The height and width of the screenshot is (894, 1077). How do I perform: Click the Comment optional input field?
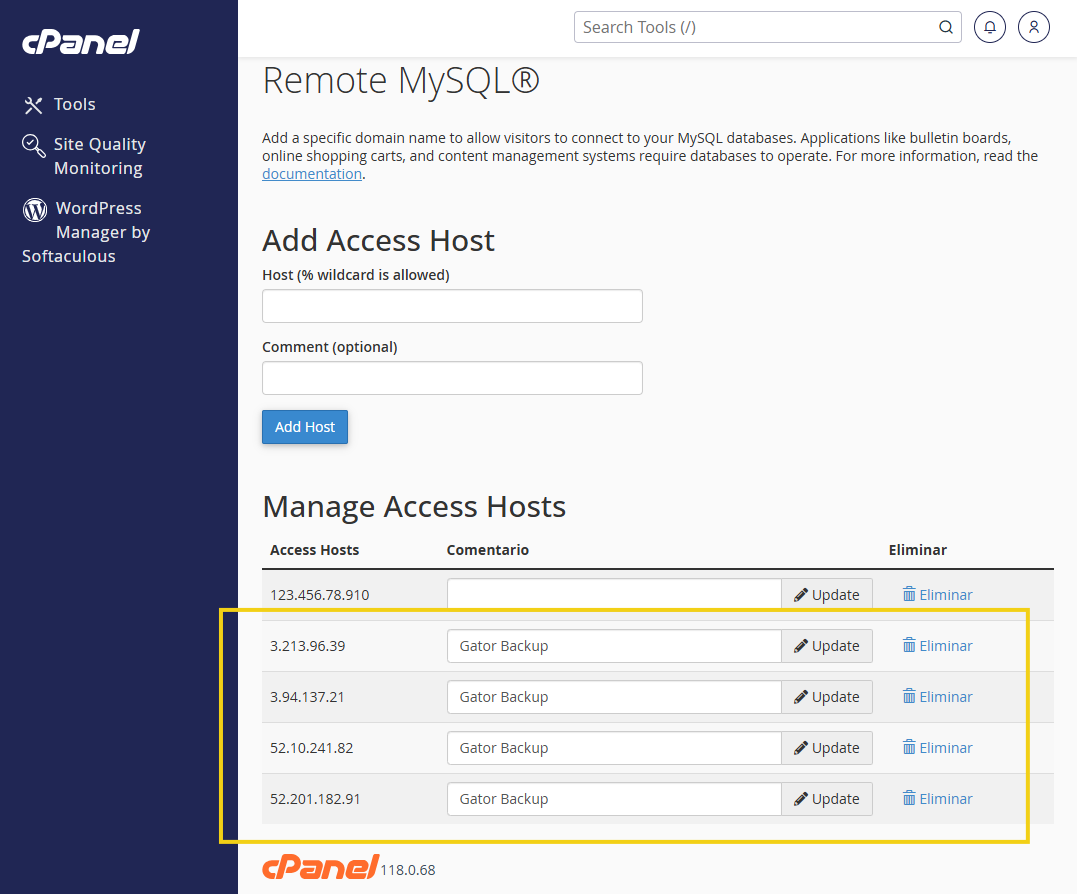pos(452,378)
